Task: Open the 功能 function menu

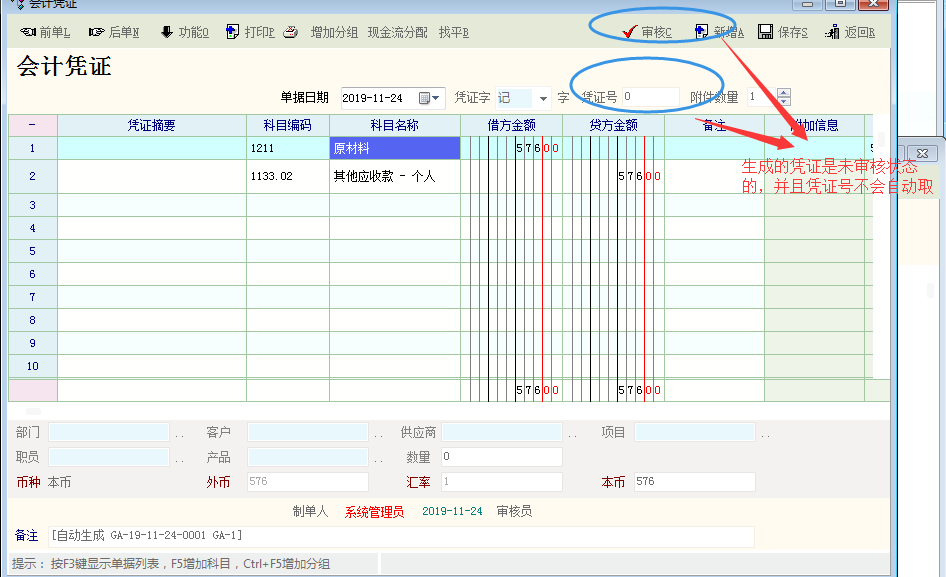Action: click(x=184, y=33)
